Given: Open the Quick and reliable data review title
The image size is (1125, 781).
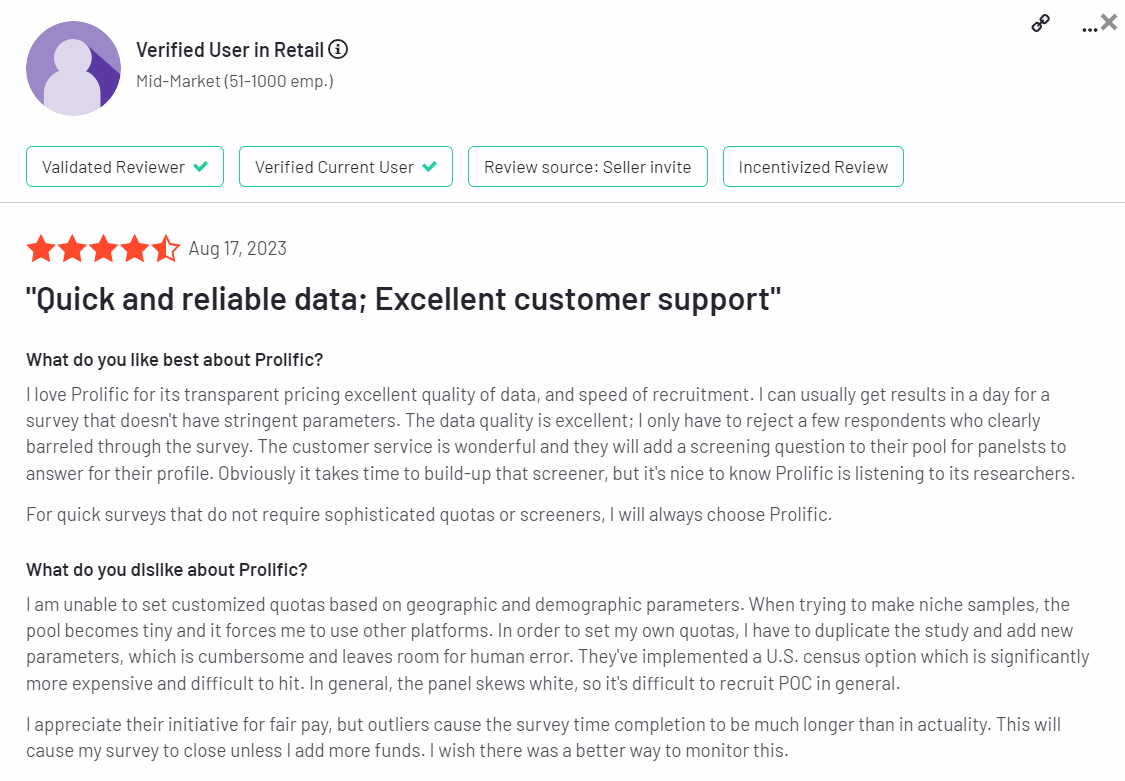Looking at the screenshot, I should pos(403,300).
